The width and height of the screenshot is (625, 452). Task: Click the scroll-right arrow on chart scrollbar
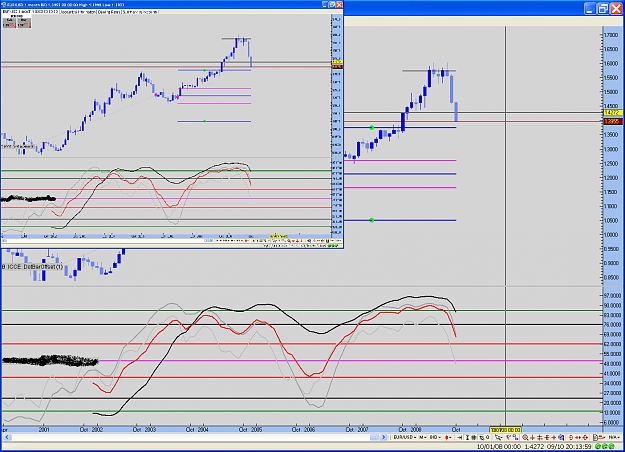[x=383, y=437]
